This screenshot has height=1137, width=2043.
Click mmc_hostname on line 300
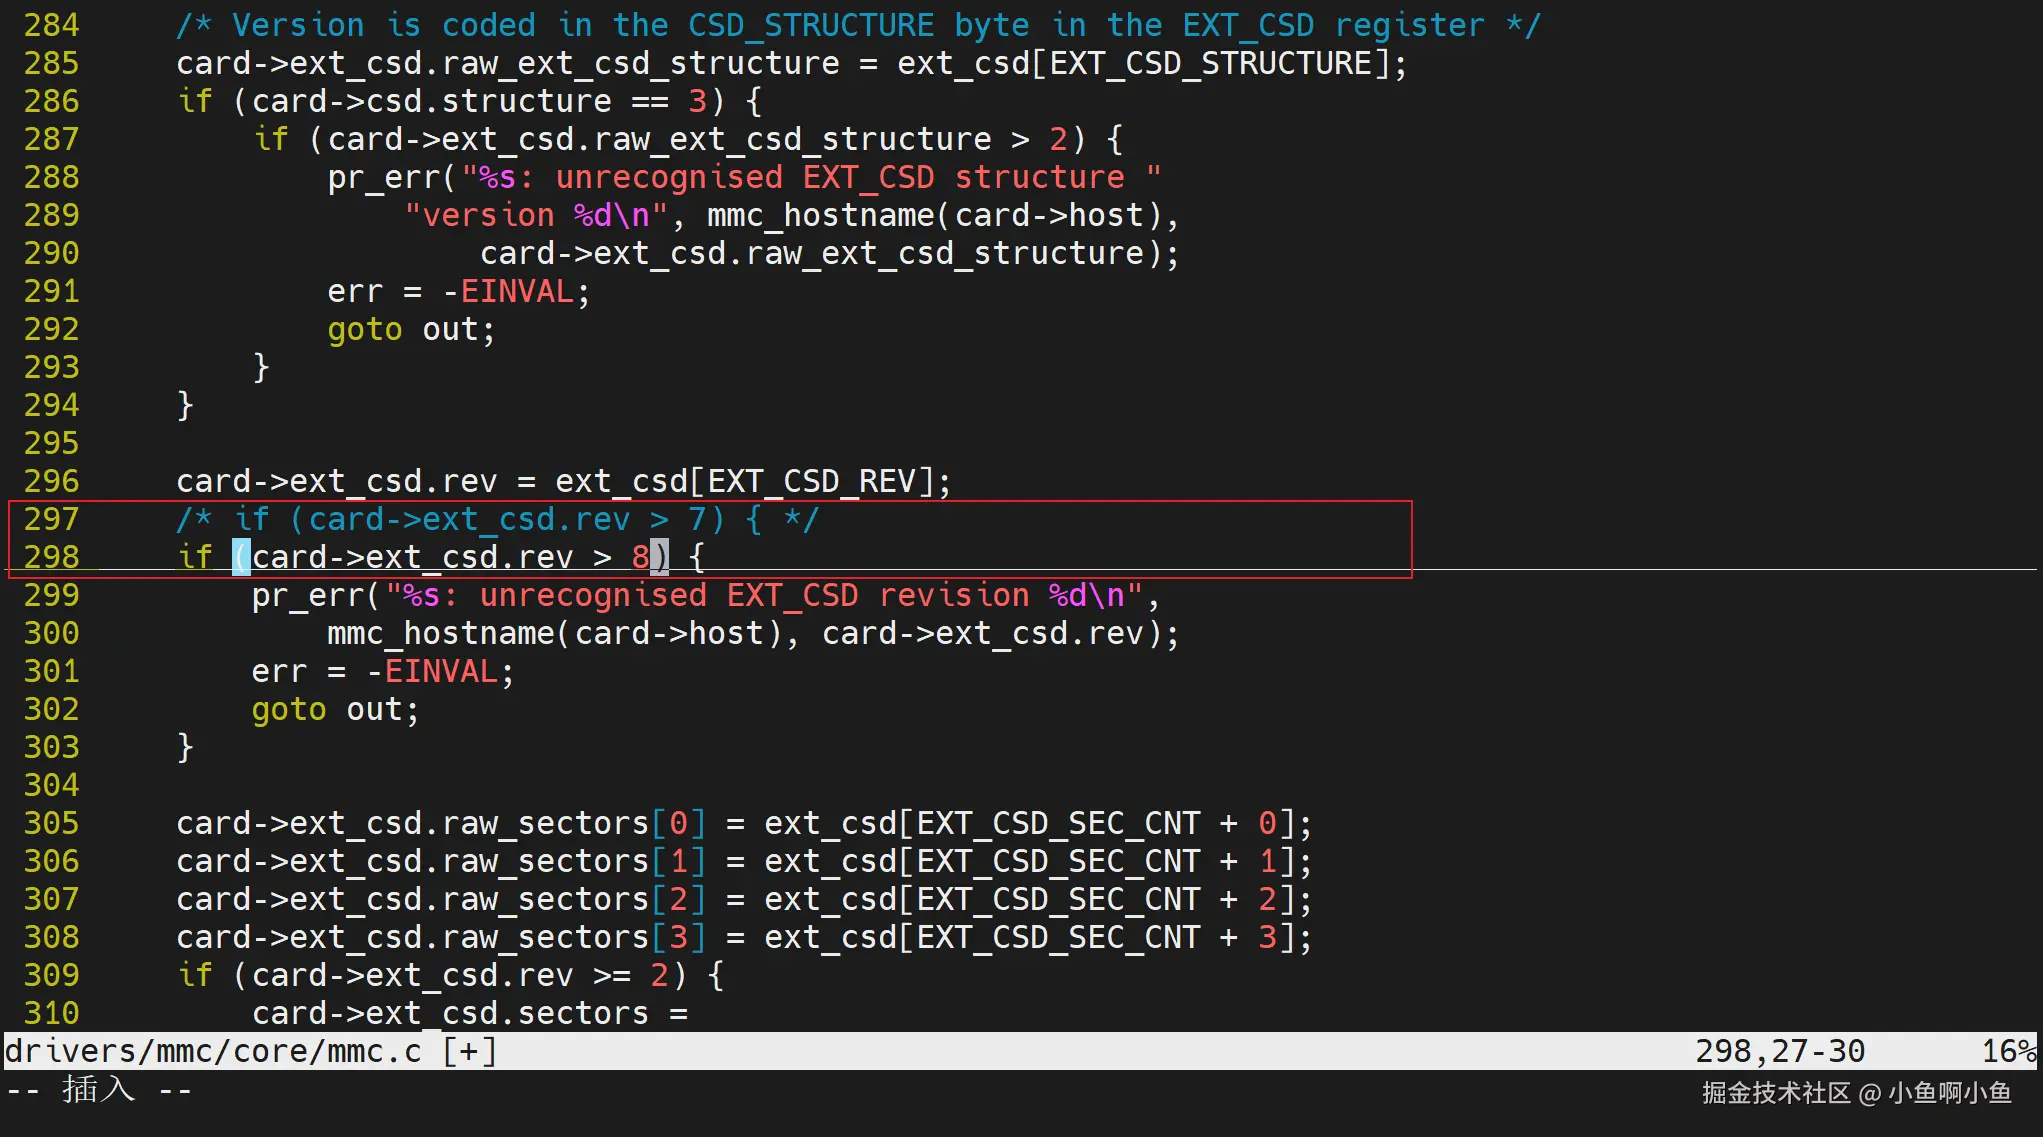(441, 633)
